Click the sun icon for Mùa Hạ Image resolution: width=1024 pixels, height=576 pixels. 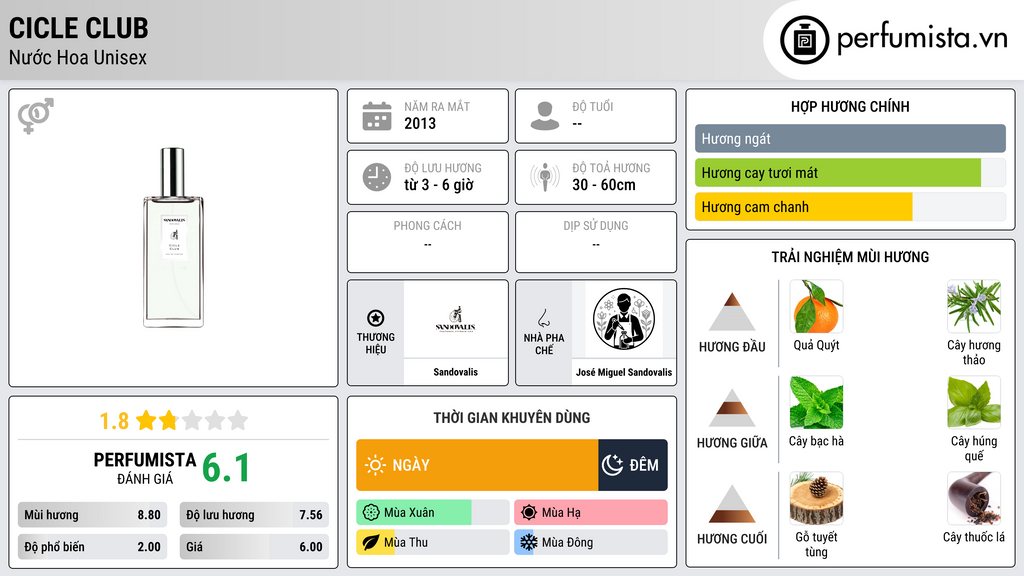[x=529, y=513]
